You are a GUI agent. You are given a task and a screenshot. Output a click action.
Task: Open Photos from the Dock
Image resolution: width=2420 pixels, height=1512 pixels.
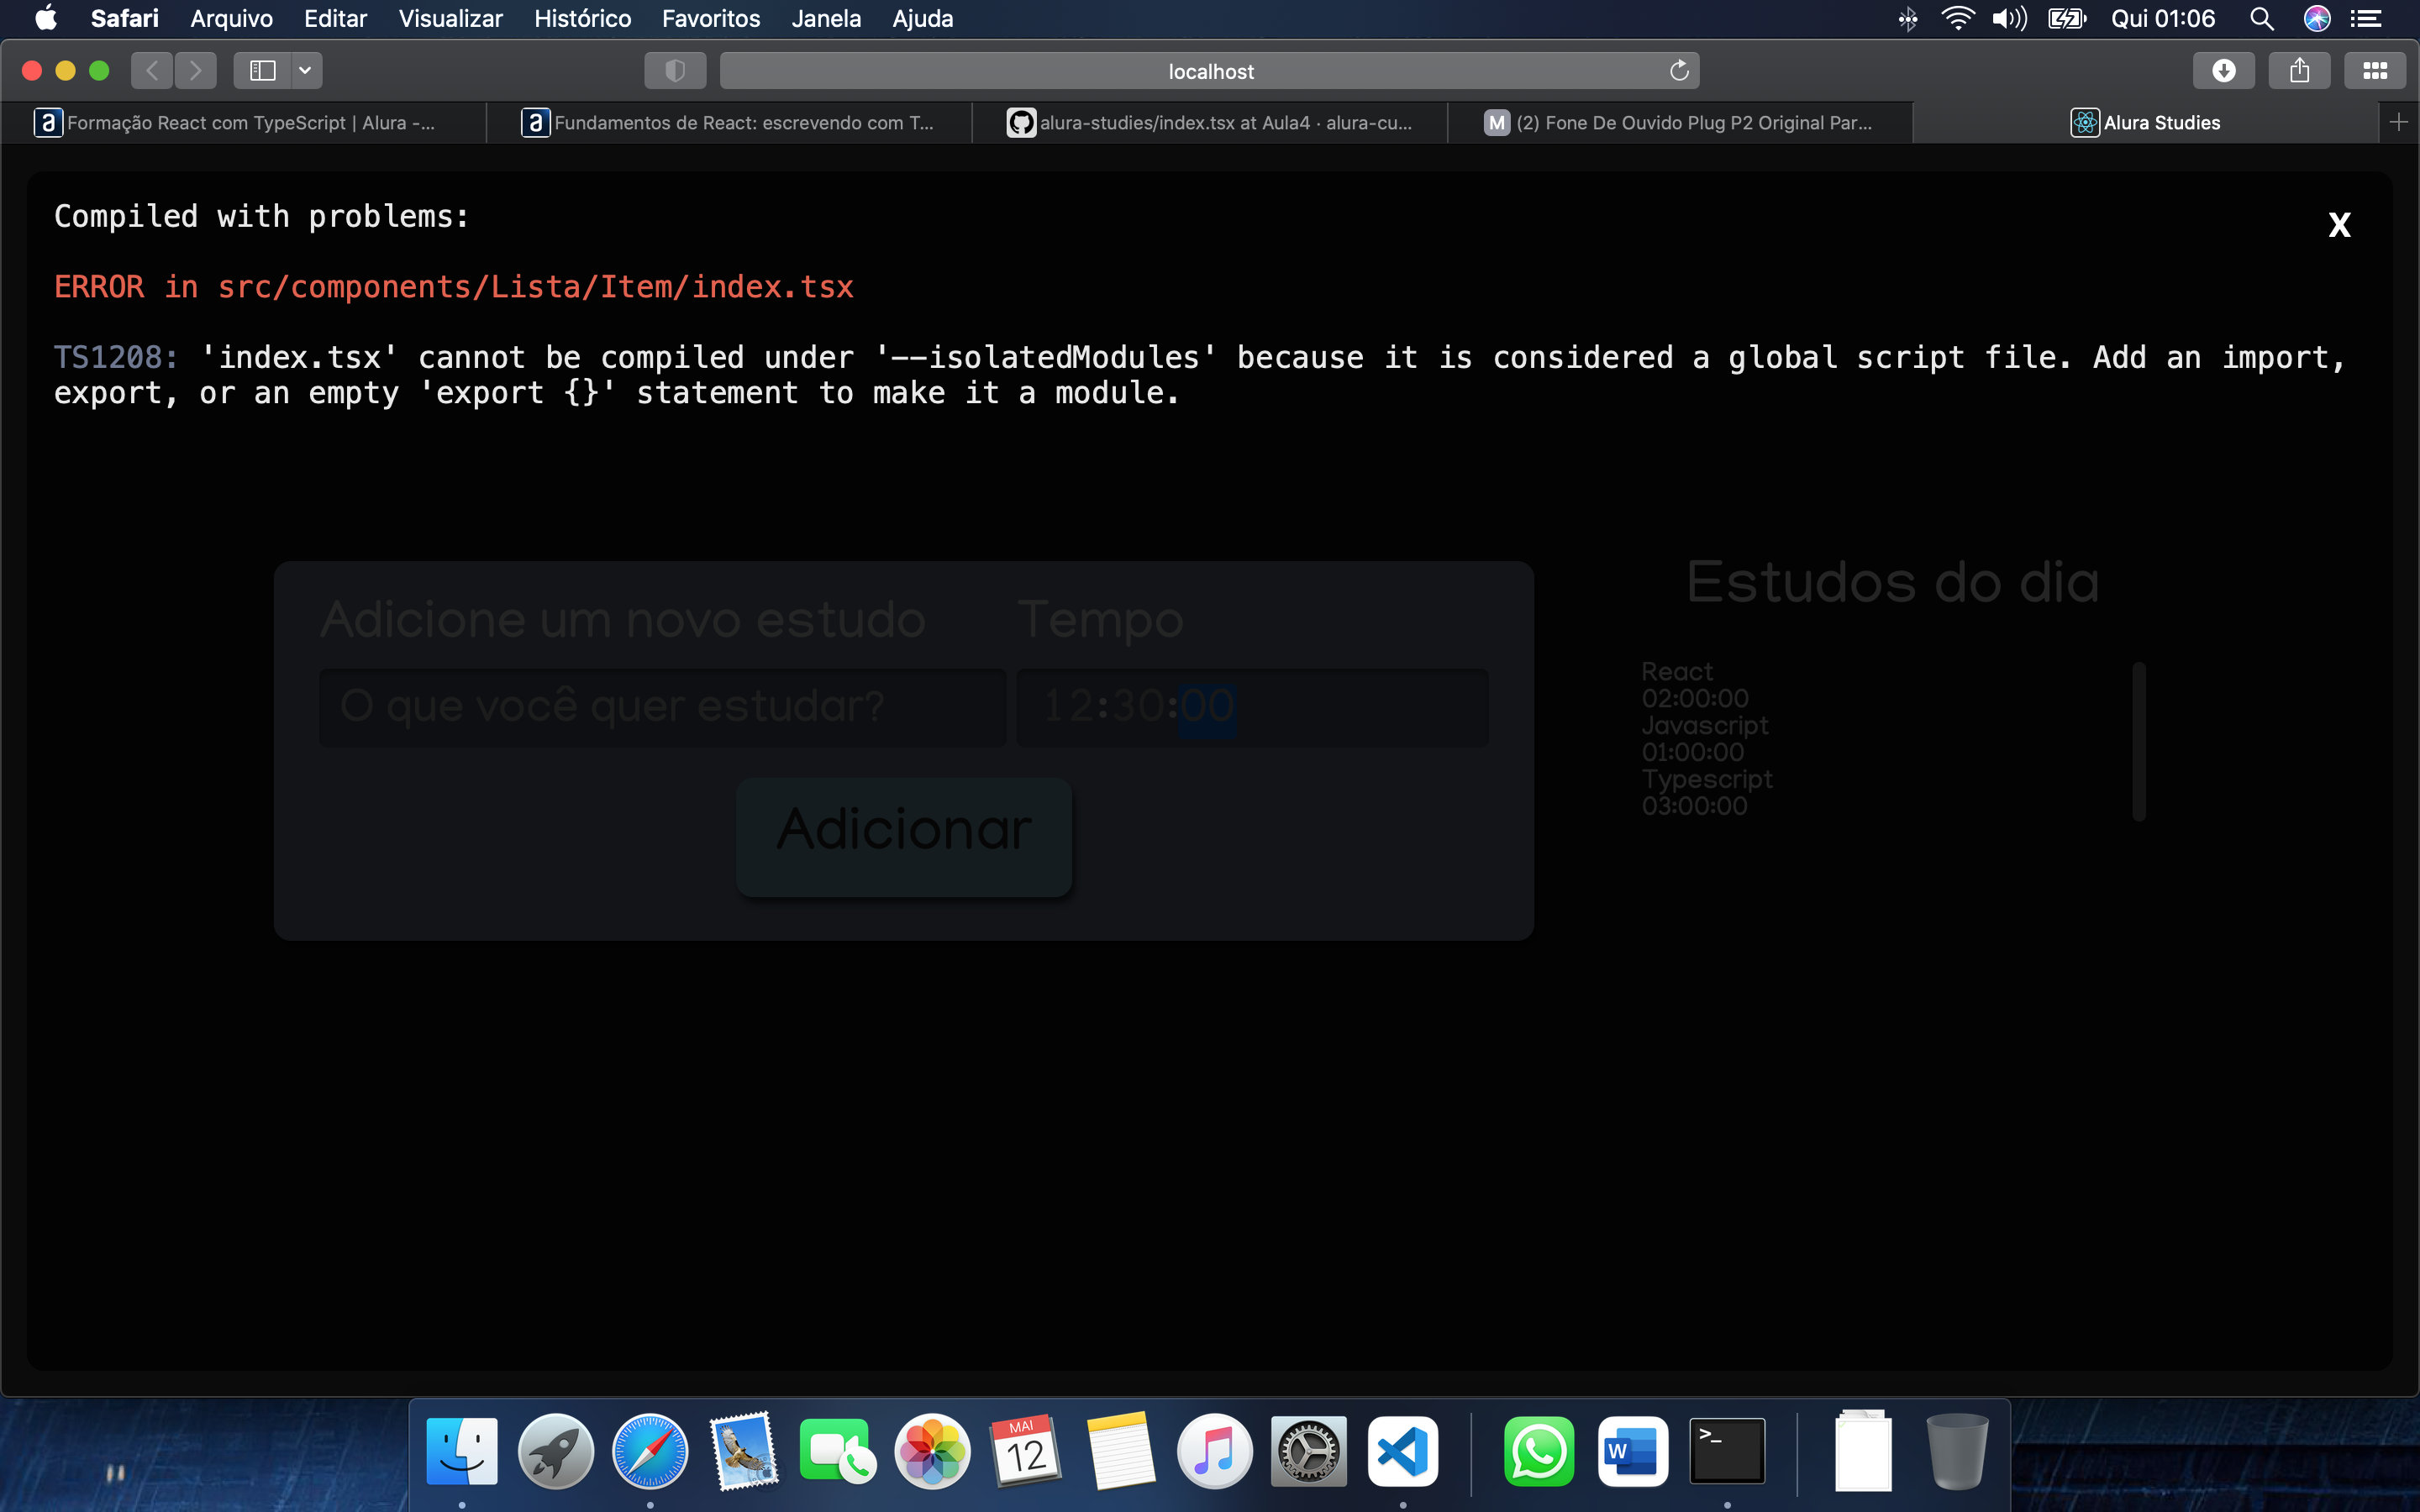[932, 1451]
